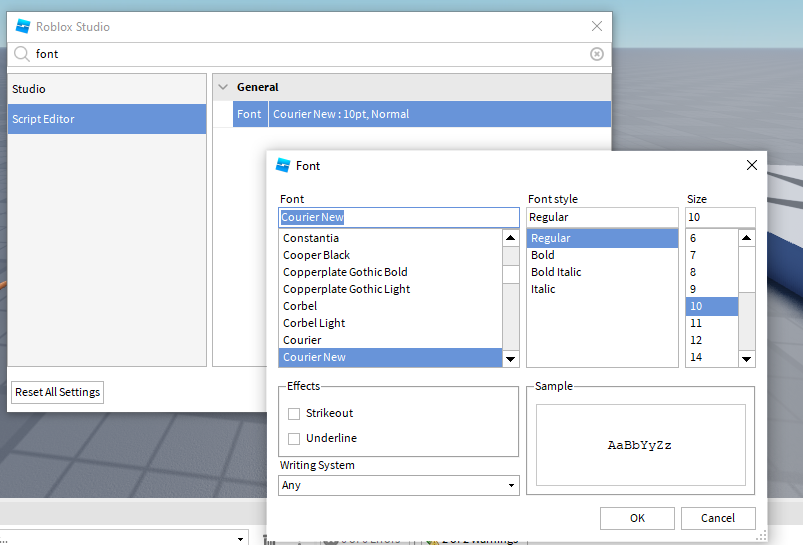The width and height of the screenshot is (803, 545).
Task: Click size list scroll up arrow
Action: click(747, 238)
